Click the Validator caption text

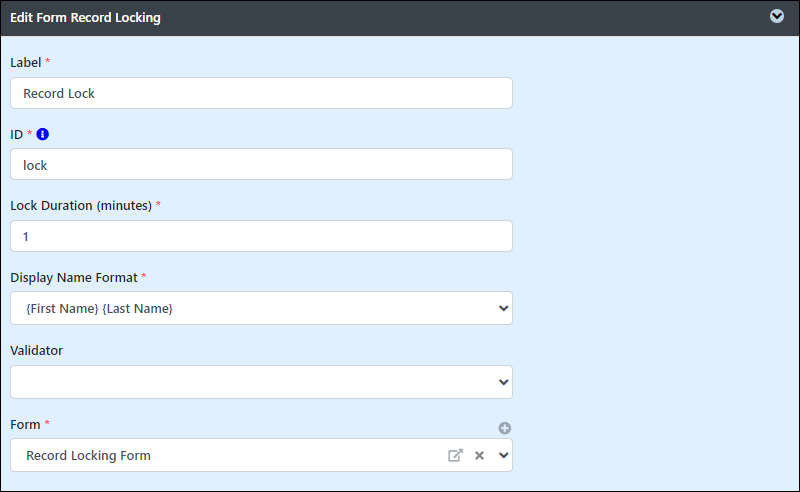(37, 351)
